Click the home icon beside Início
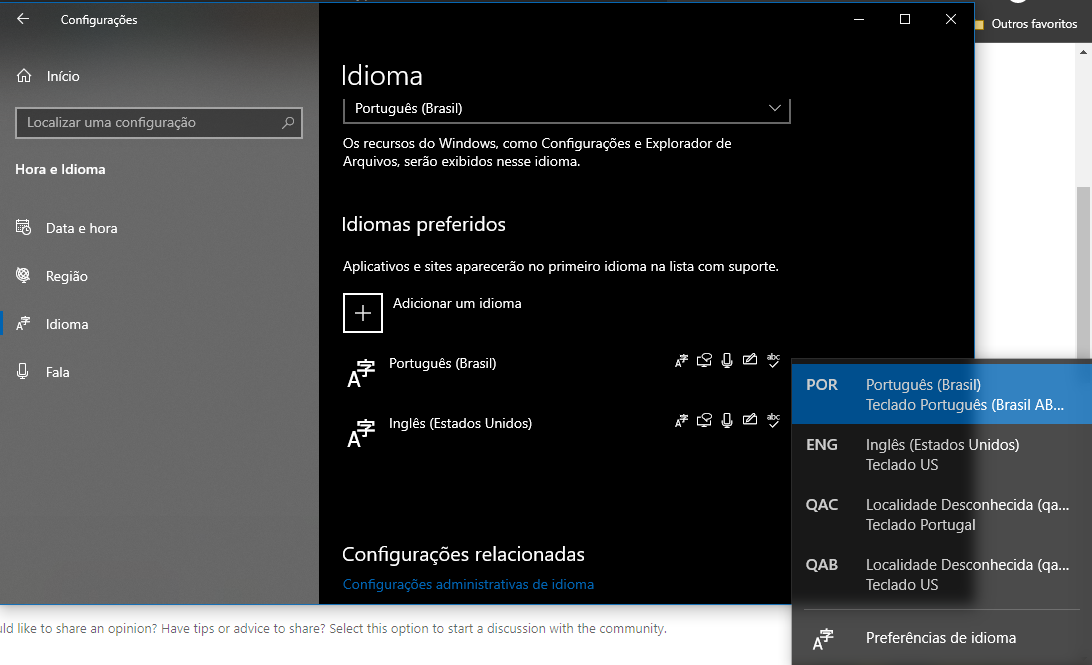1092x665 pixels. pos(24,76)
